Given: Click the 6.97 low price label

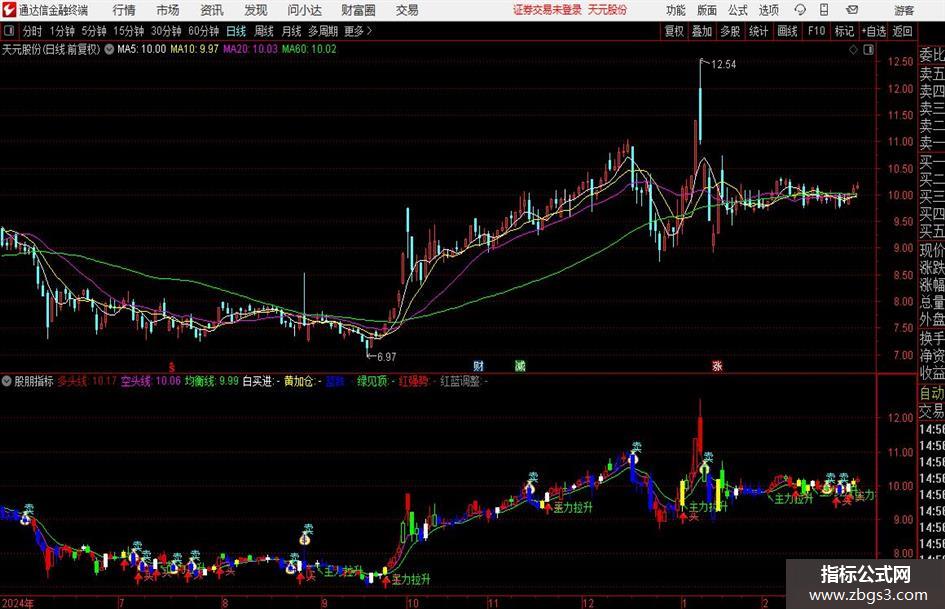Looking at the screenshot, I should pos(386,357).
